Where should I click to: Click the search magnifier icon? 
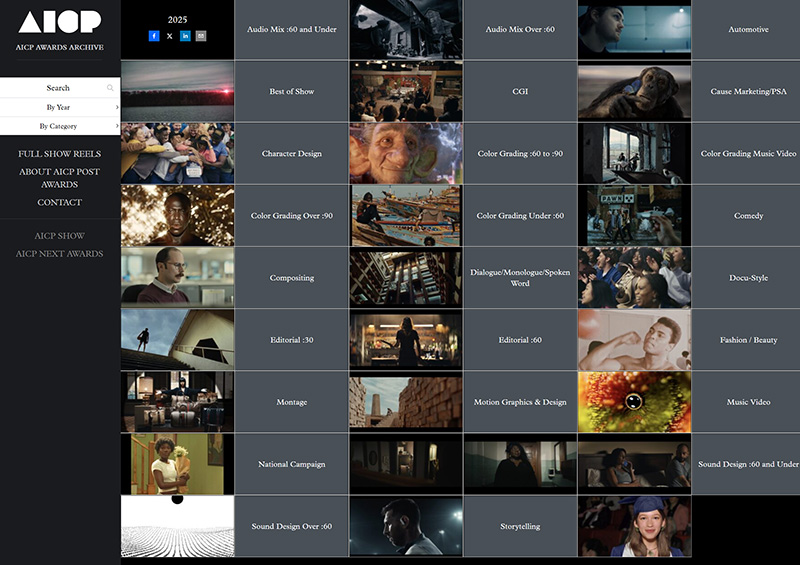click(110, 88)
